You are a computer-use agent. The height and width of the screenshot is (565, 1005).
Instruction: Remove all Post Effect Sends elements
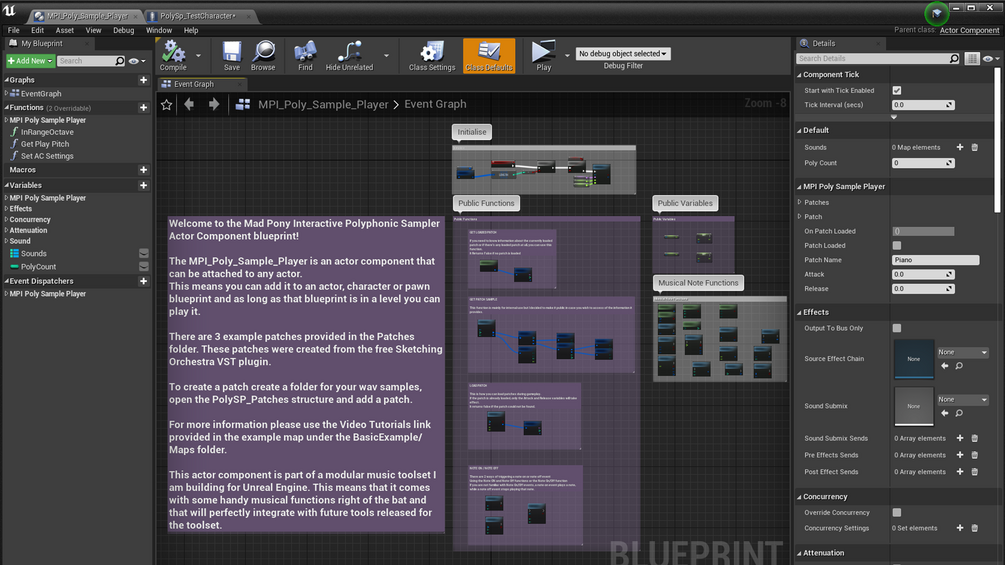tap(975, 471)
